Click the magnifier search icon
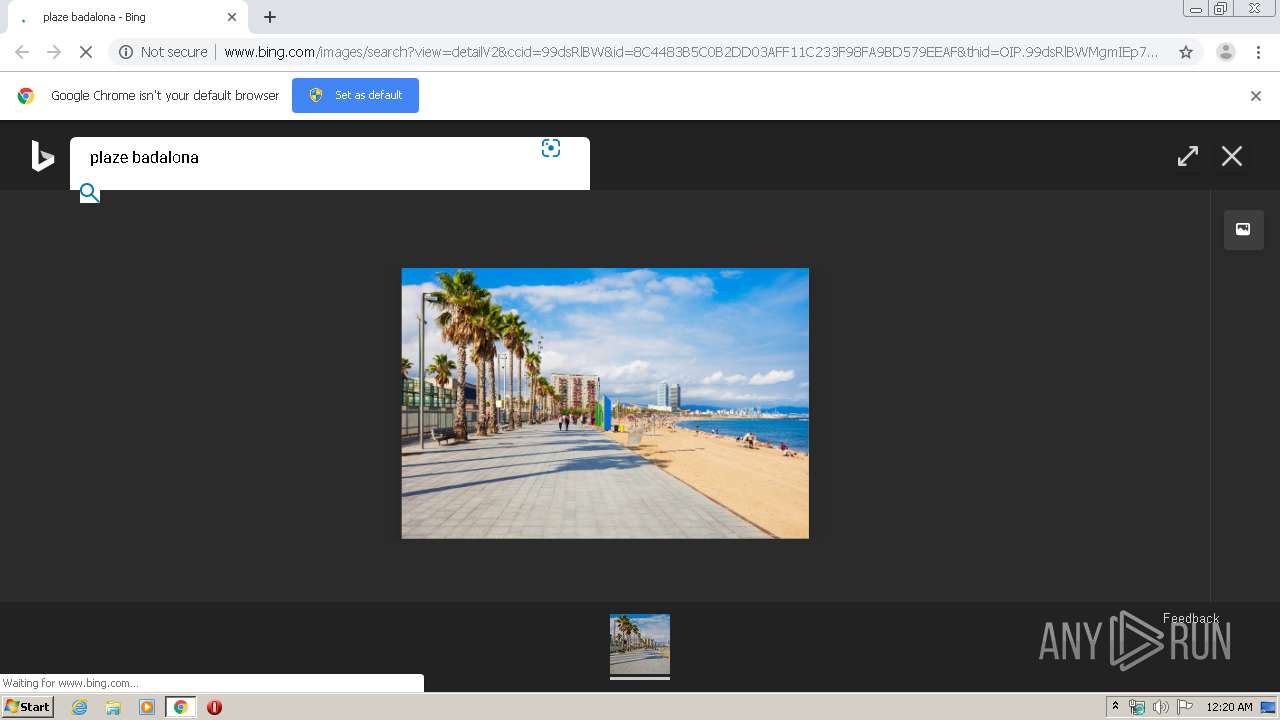 (90, 193)
